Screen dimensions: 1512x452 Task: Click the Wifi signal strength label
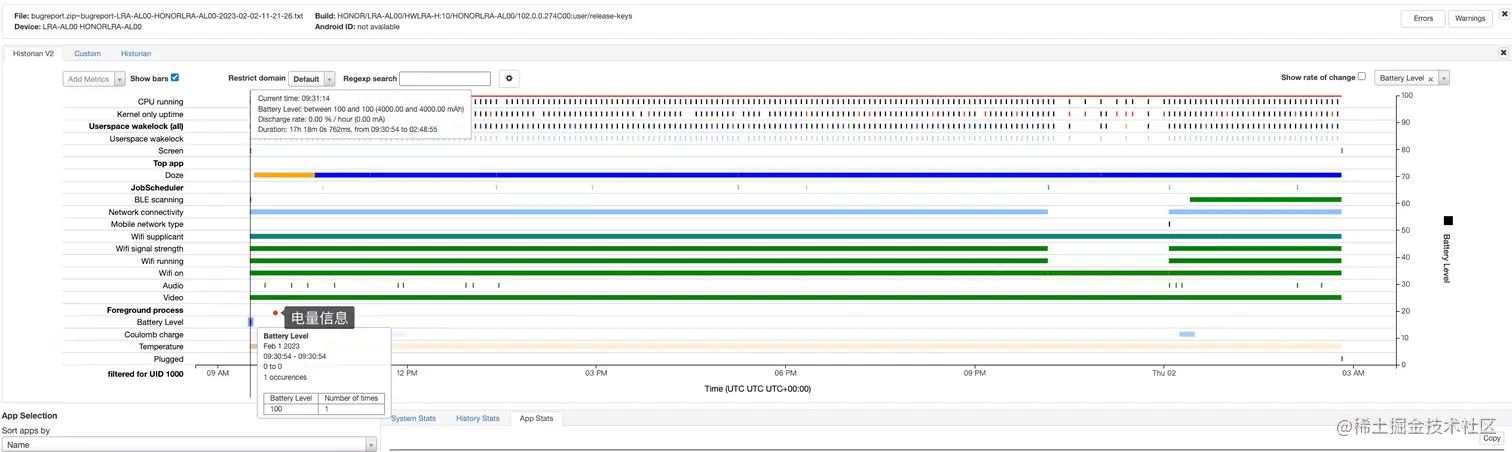(149, 249)
